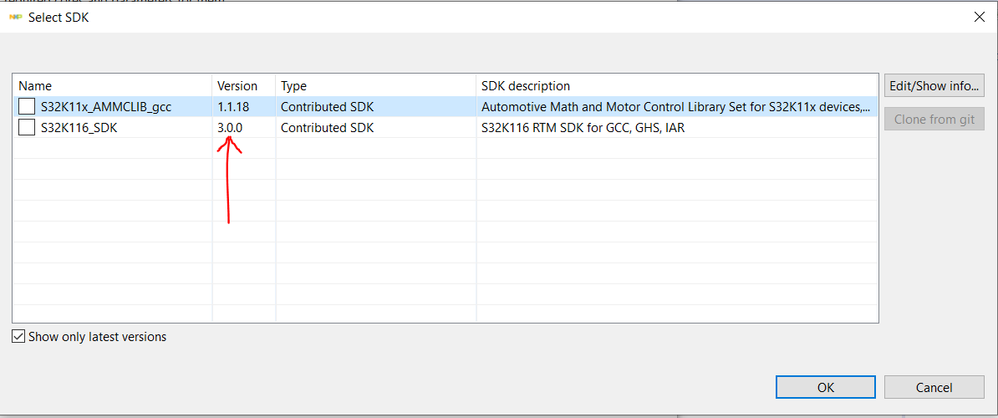Toggle Show only latest versions checkbox

pyautogui.click(x=18, y=337)
